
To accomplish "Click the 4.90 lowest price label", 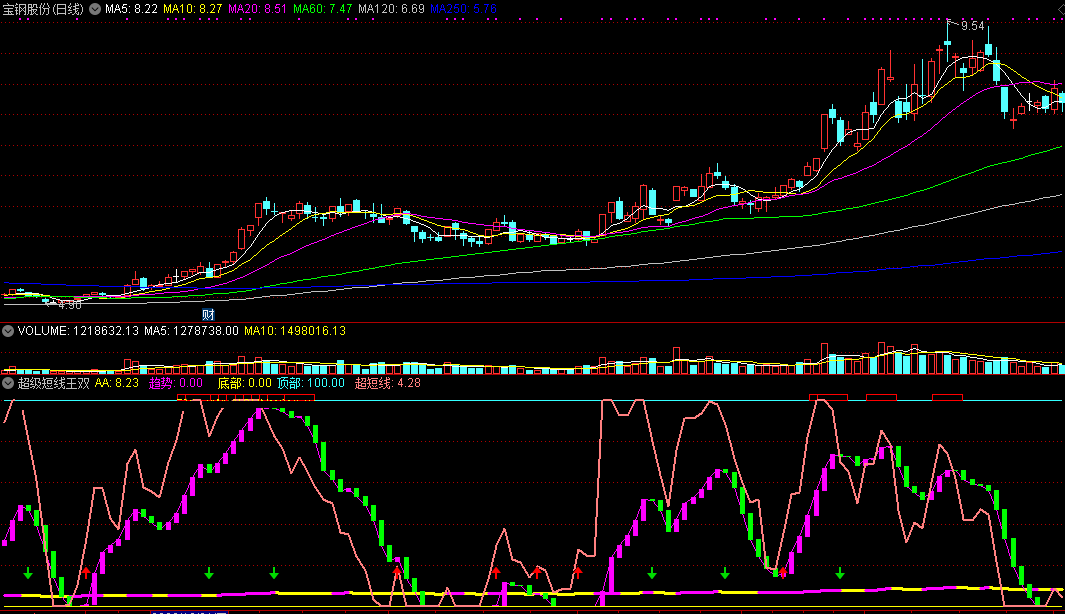I will click(x=70, y=305).
